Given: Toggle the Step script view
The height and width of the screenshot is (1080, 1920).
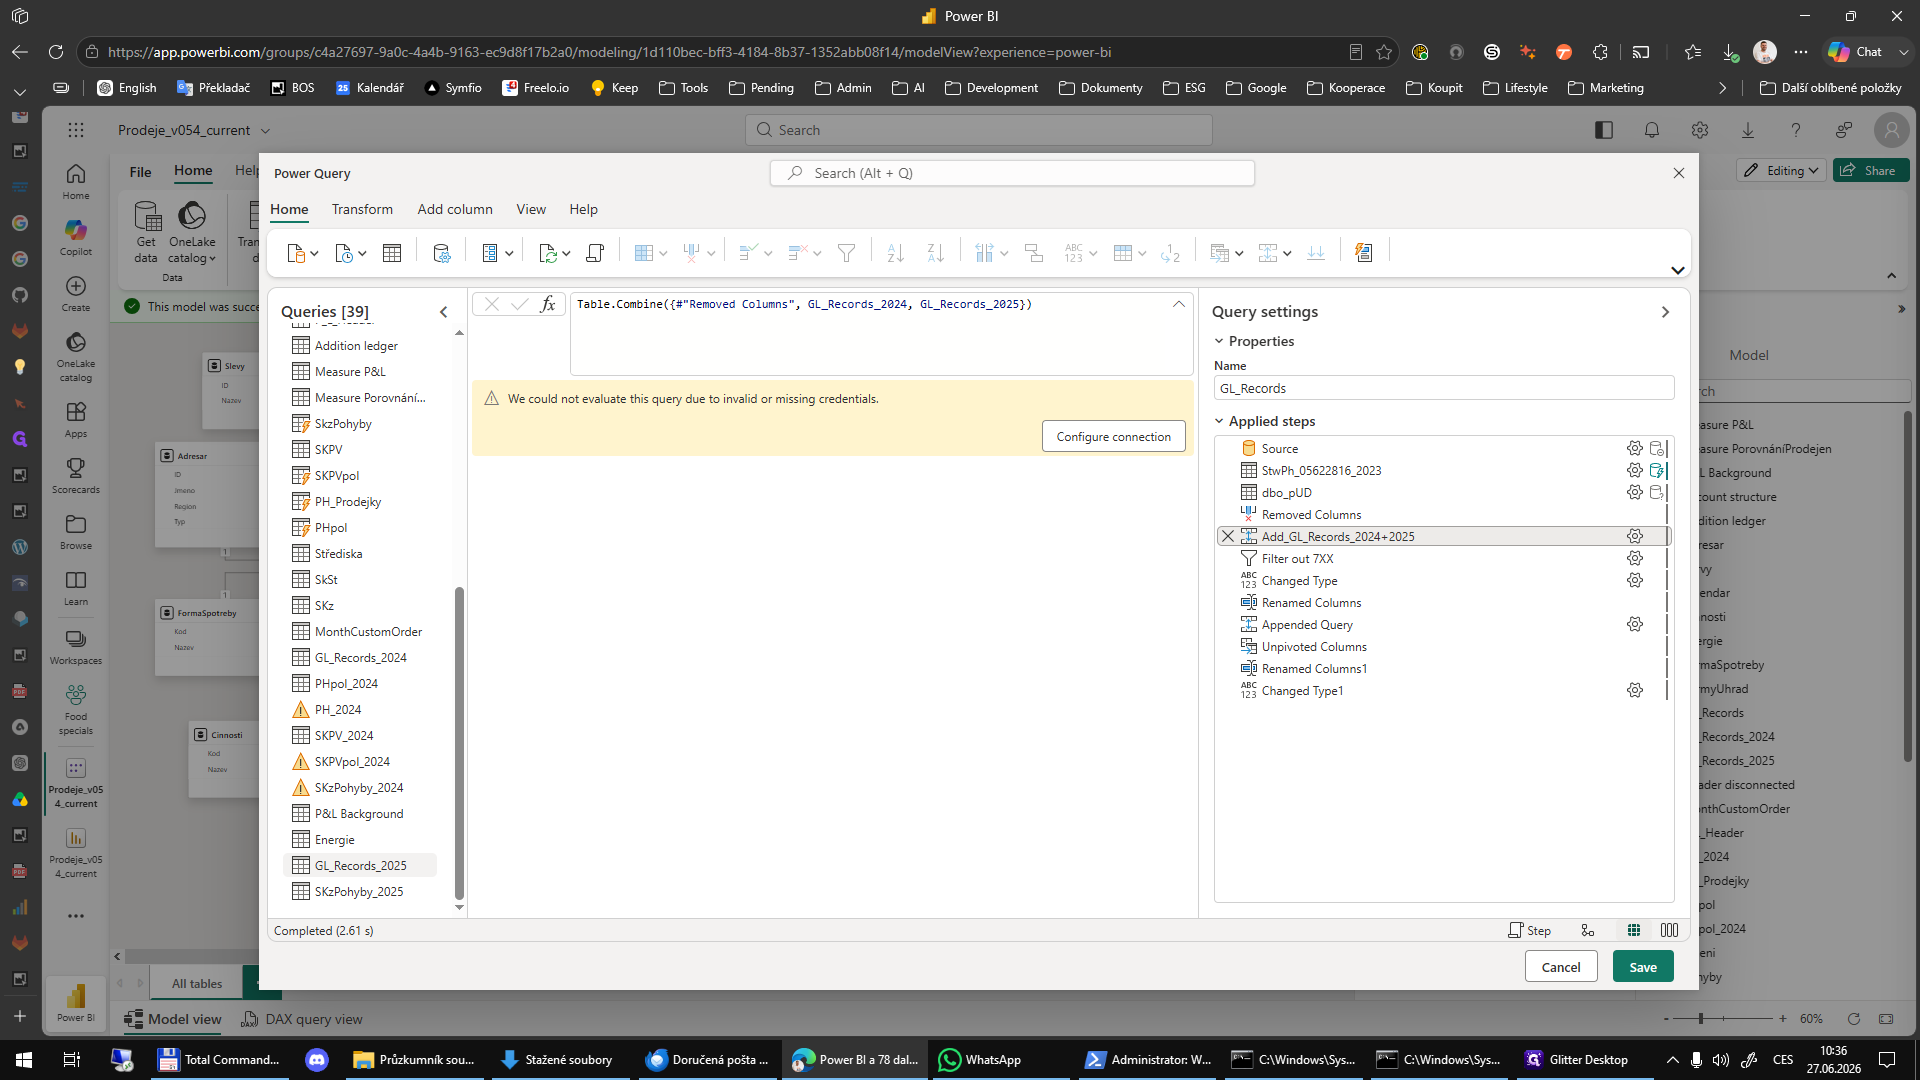Looking at the screenshot, I should pos(1529,930).
